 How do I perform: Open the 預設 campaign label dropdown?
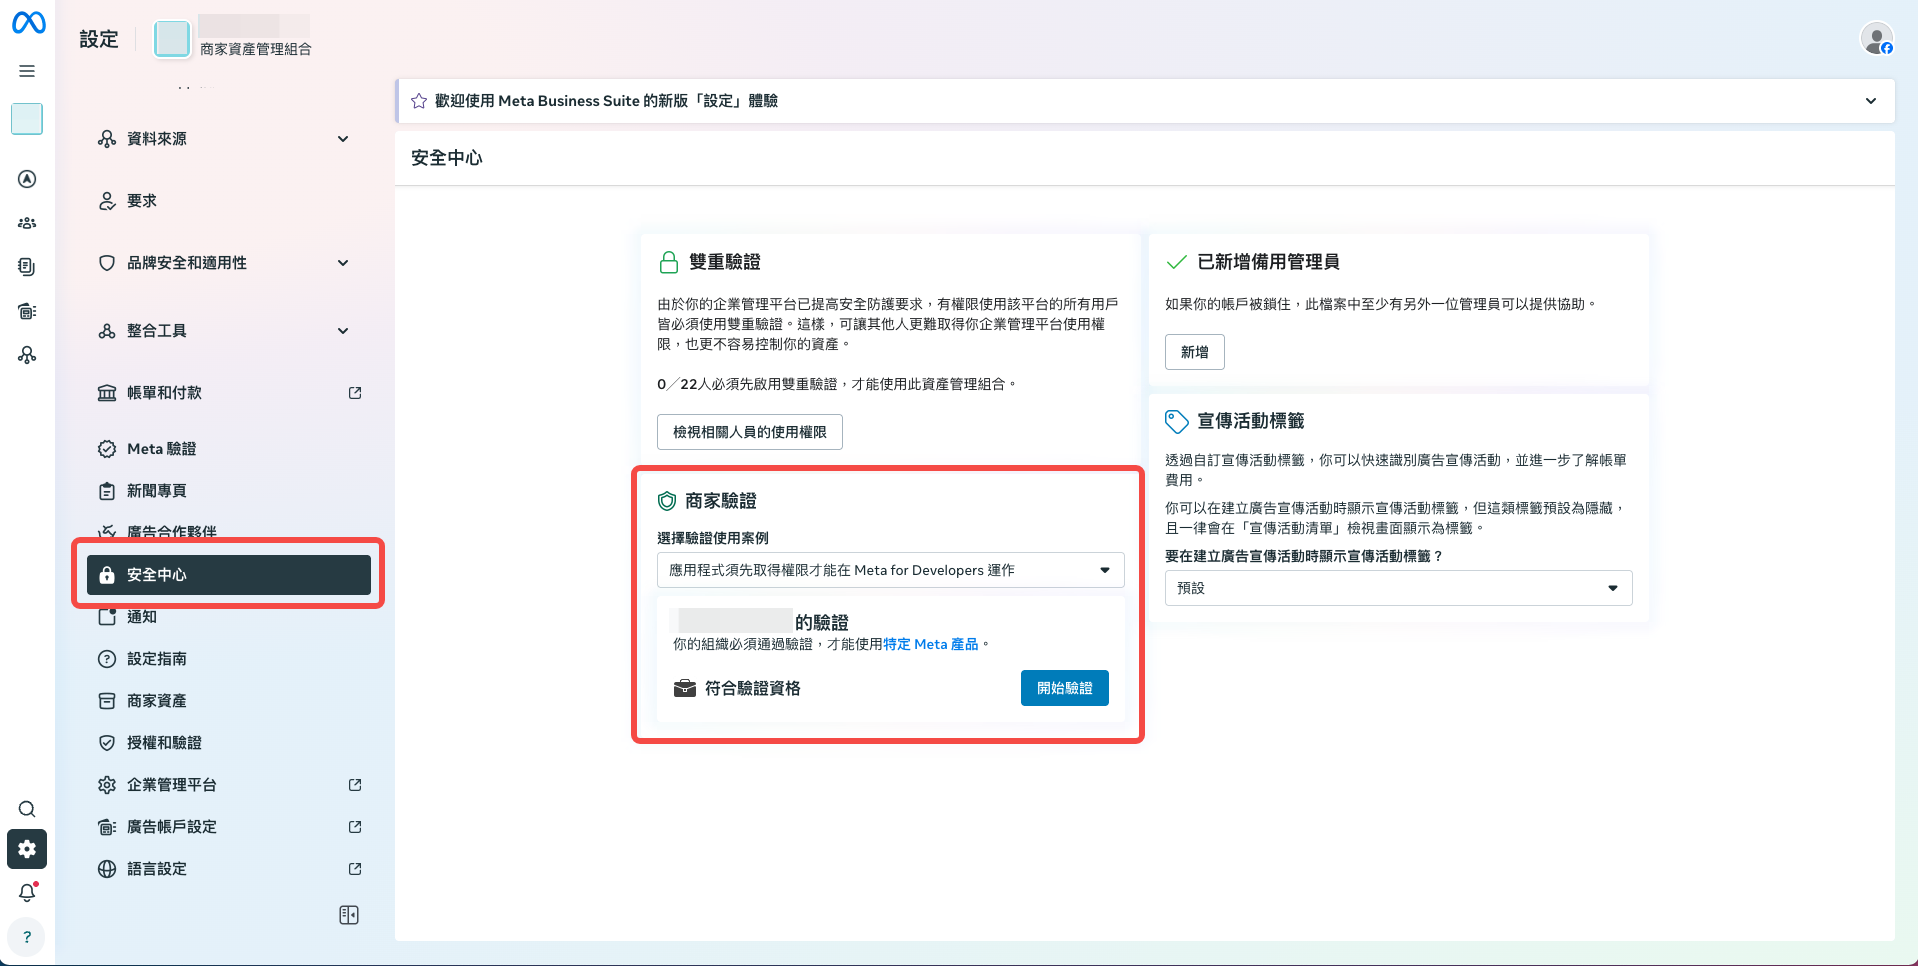(x=1398, y=588)
